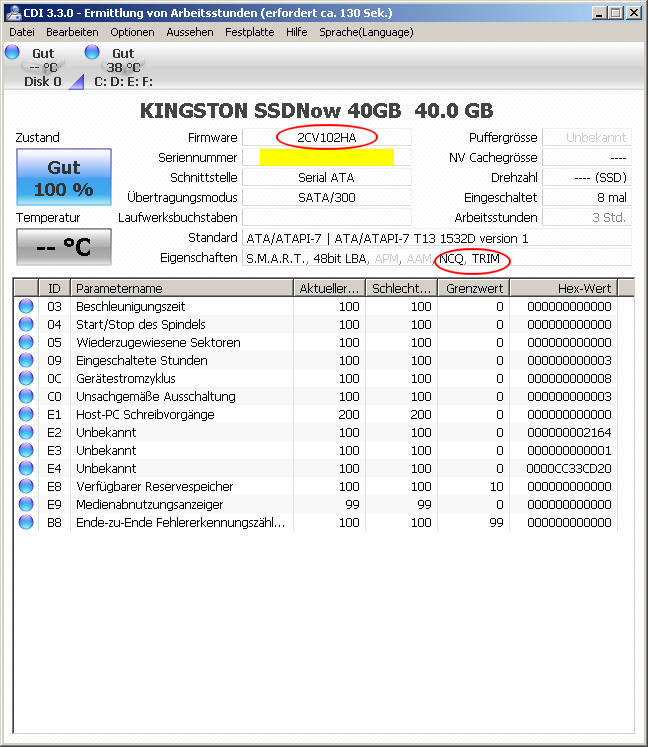Viewport: 648px width, 747px height.
Task: Click status orb for Start/Stop des Spindels
Action: [x=26, y=324]
